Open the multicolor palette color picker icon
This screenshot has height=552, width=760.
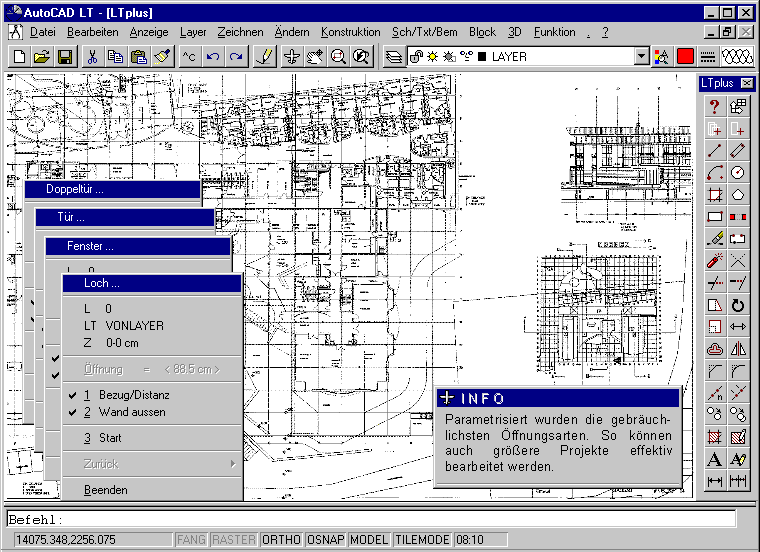click(661, 57)
